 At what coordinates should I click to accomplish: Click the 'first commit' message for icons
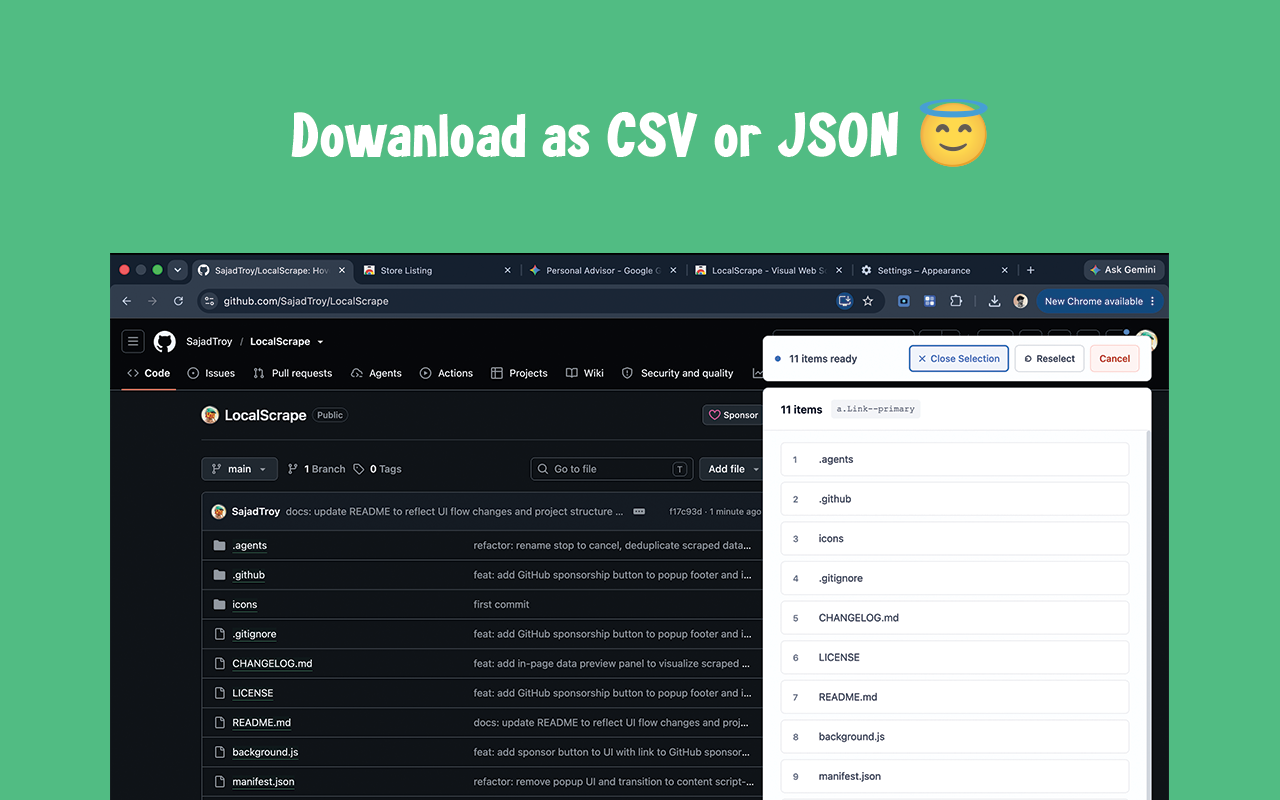502,605
